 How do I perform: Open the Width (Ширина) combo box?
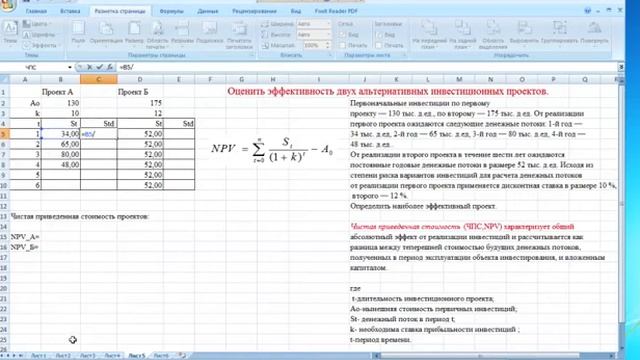click(313, 24)
